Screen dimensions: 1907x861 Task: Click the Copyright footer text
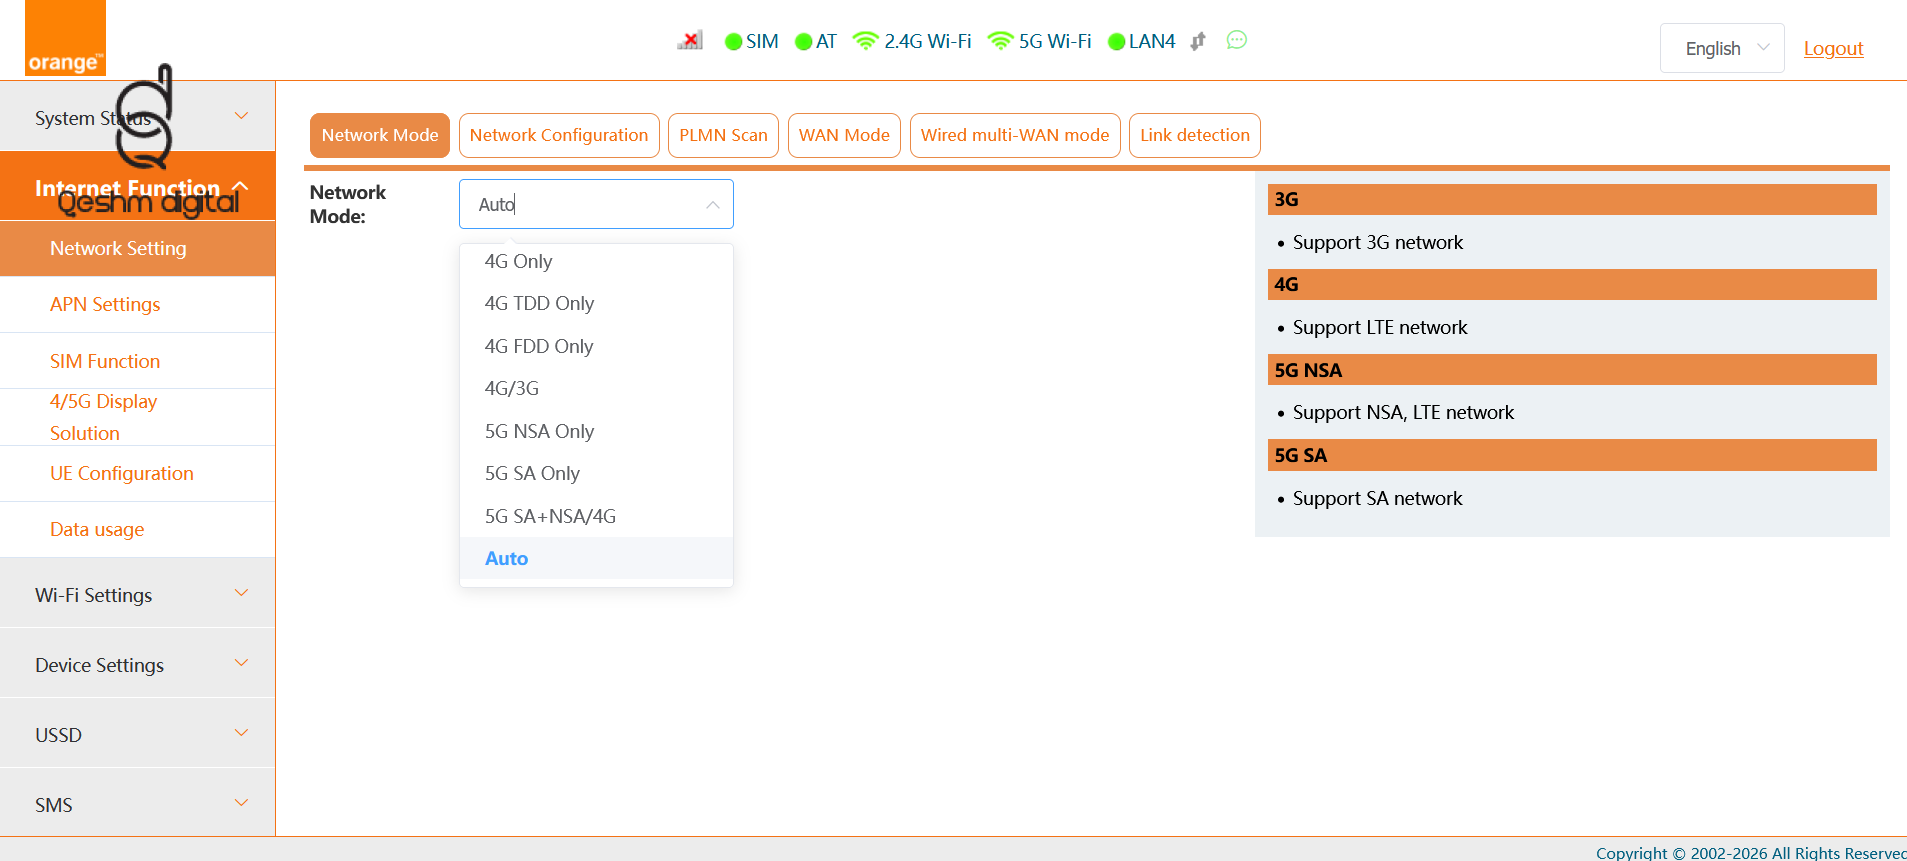pos(1751,853)
